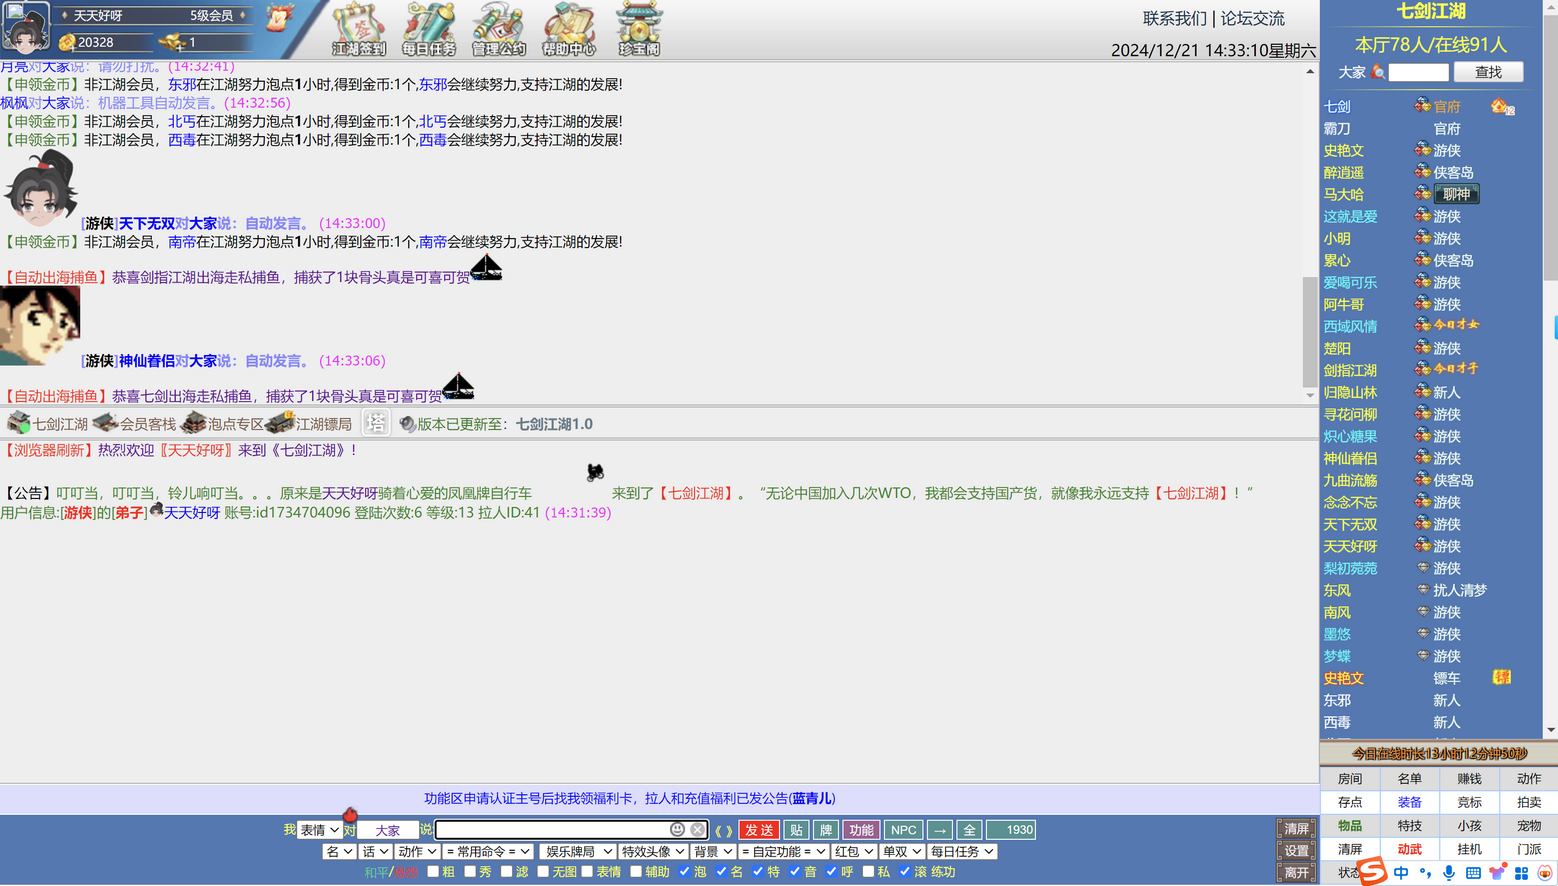This screenshot has width=1558, height=886.
Task: Open the 特效头像 dropdown
Action: coord(652,852)
